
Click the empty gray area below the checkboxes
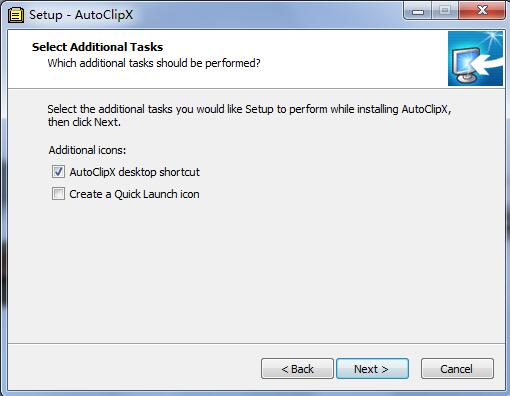(257, 270)
